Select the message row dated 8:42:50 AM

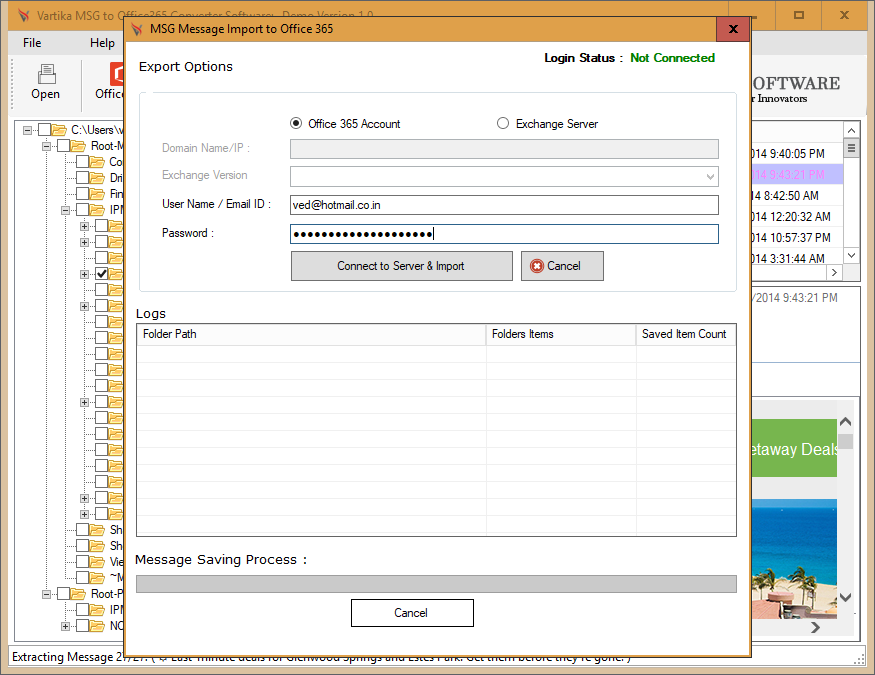797,196
